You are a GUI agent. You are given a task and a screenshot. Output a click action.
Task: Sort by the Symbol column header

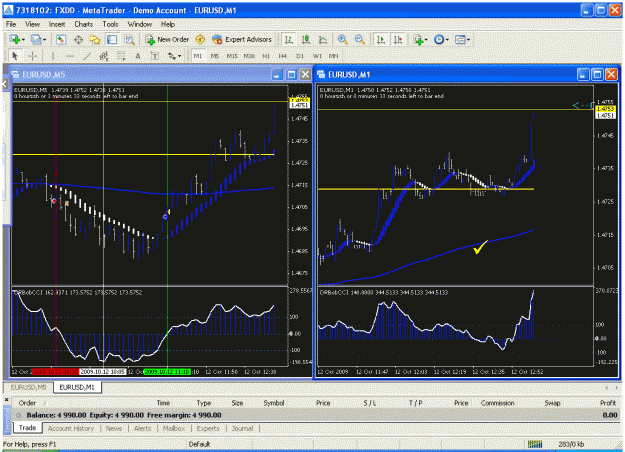pos(274,403)
